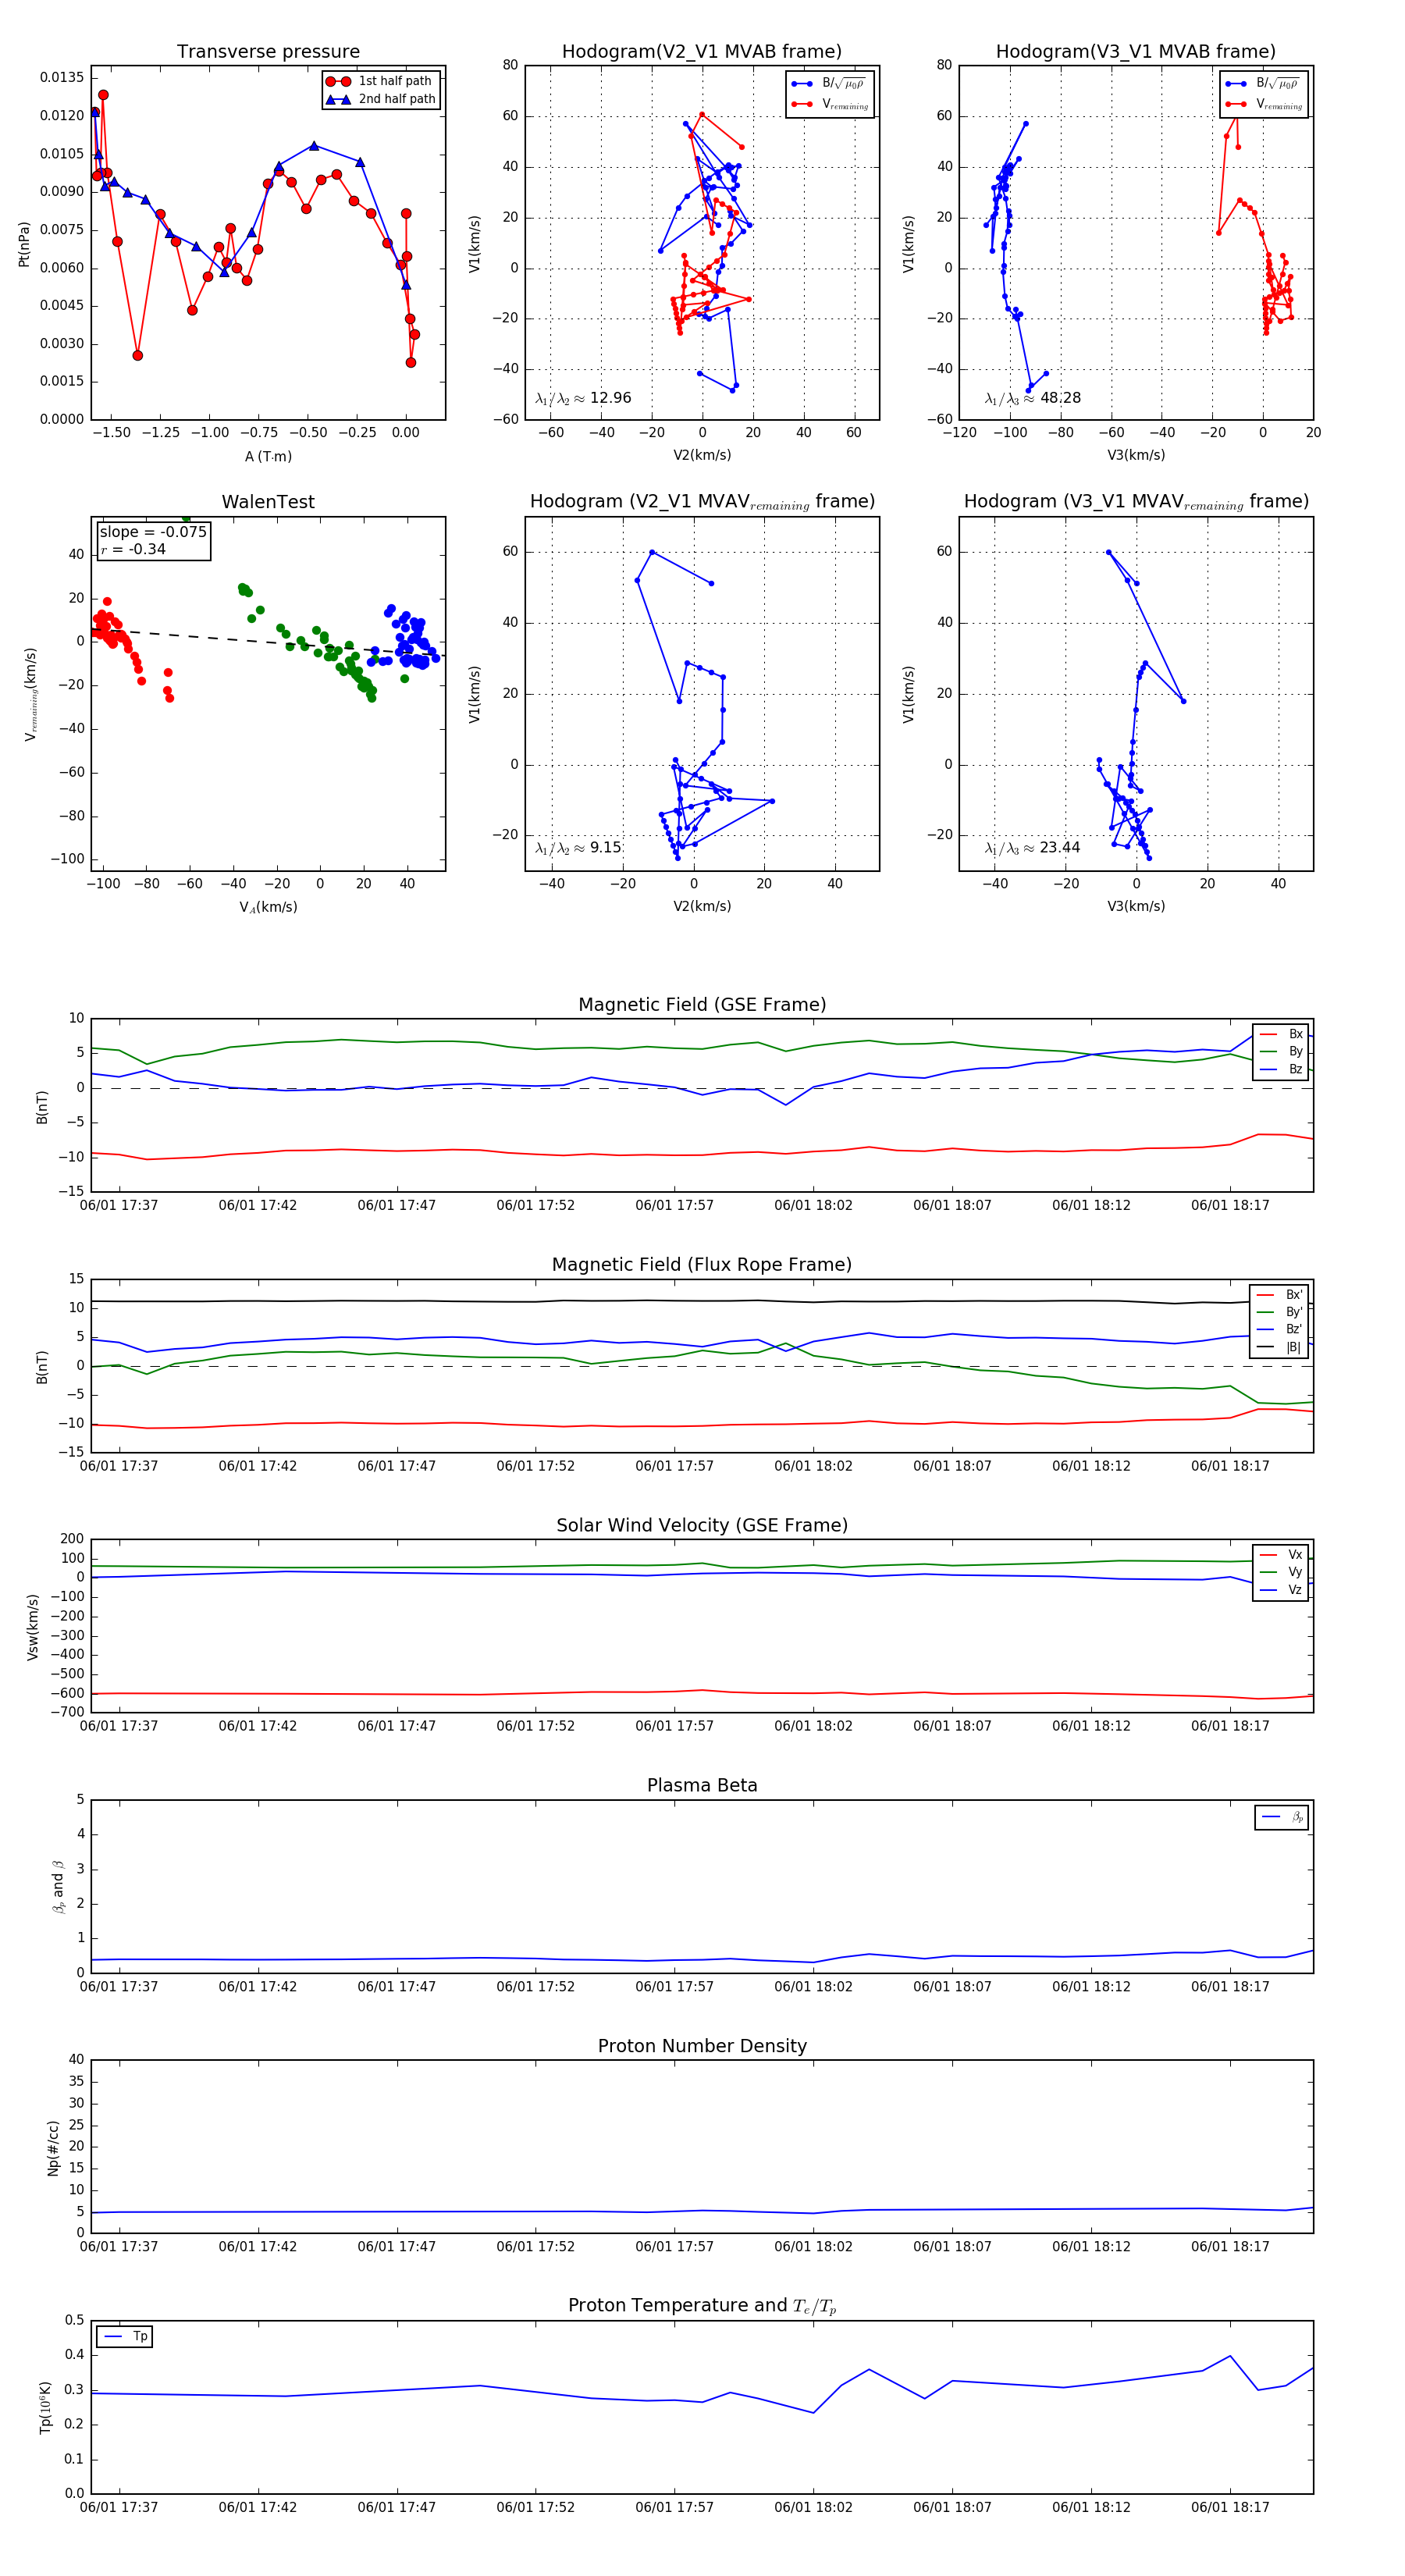The width and height of the screenshot is (1405, 2576).
Task: Select the |B| legend entry in Flux Rope panel
Action: coord(1279,1347)
